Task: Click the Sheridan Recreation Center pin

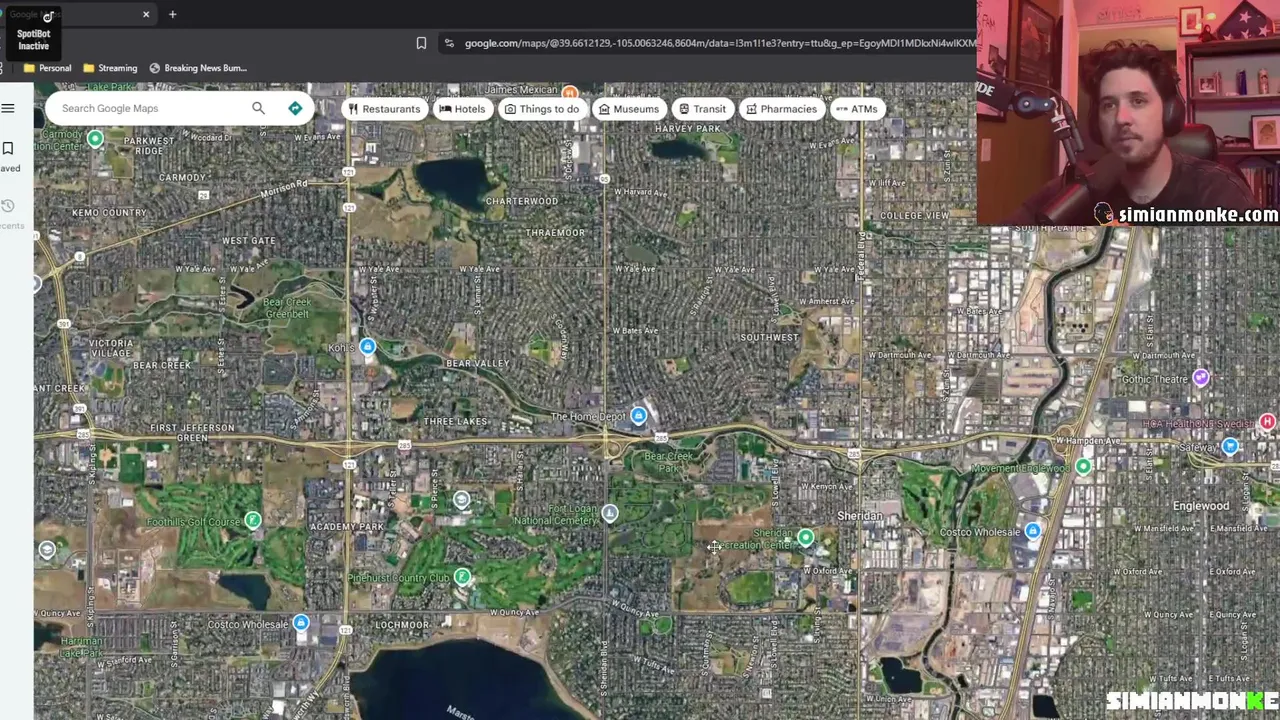Action: (805, 538)
